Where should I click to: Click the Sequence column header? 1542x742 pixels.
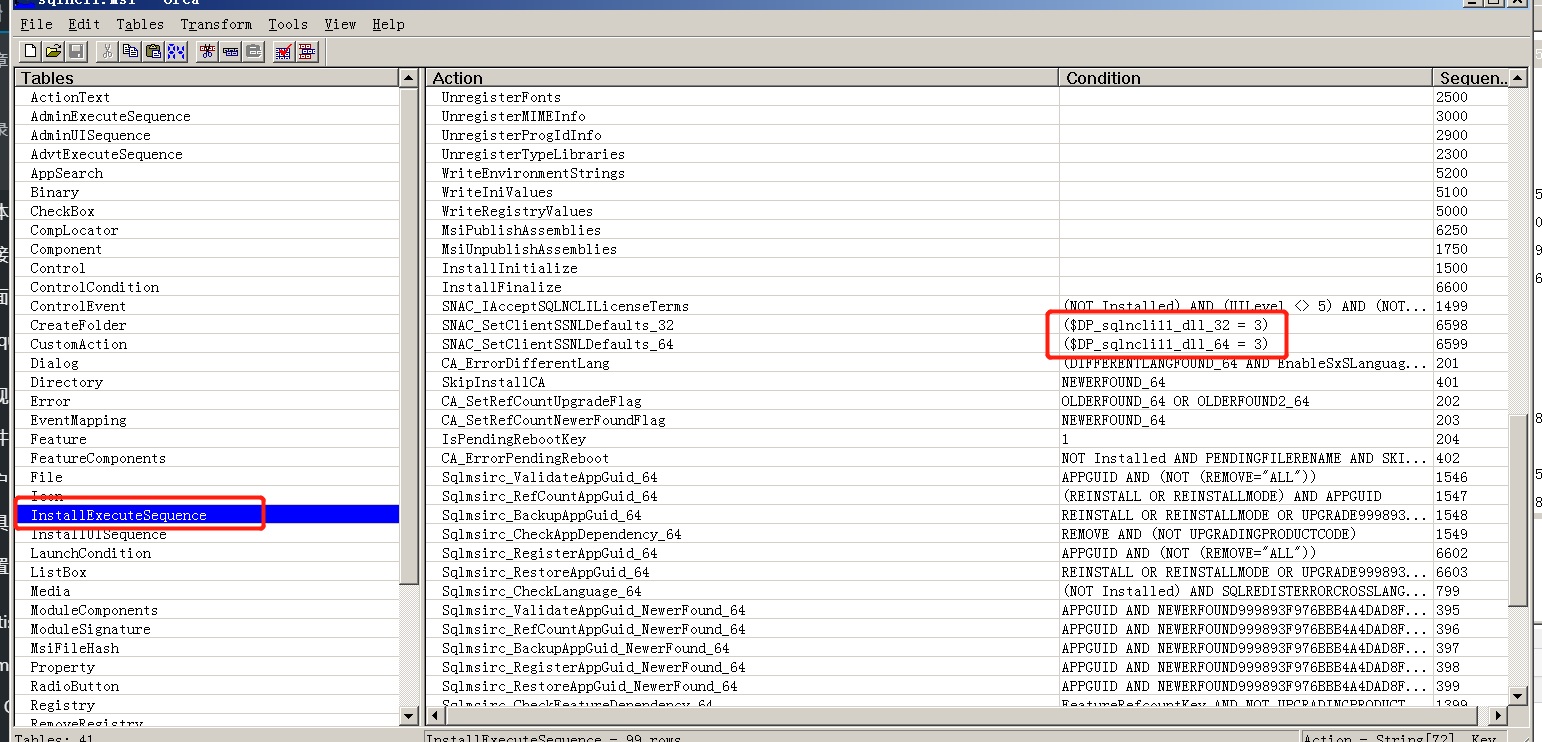tap(1470, 78)
